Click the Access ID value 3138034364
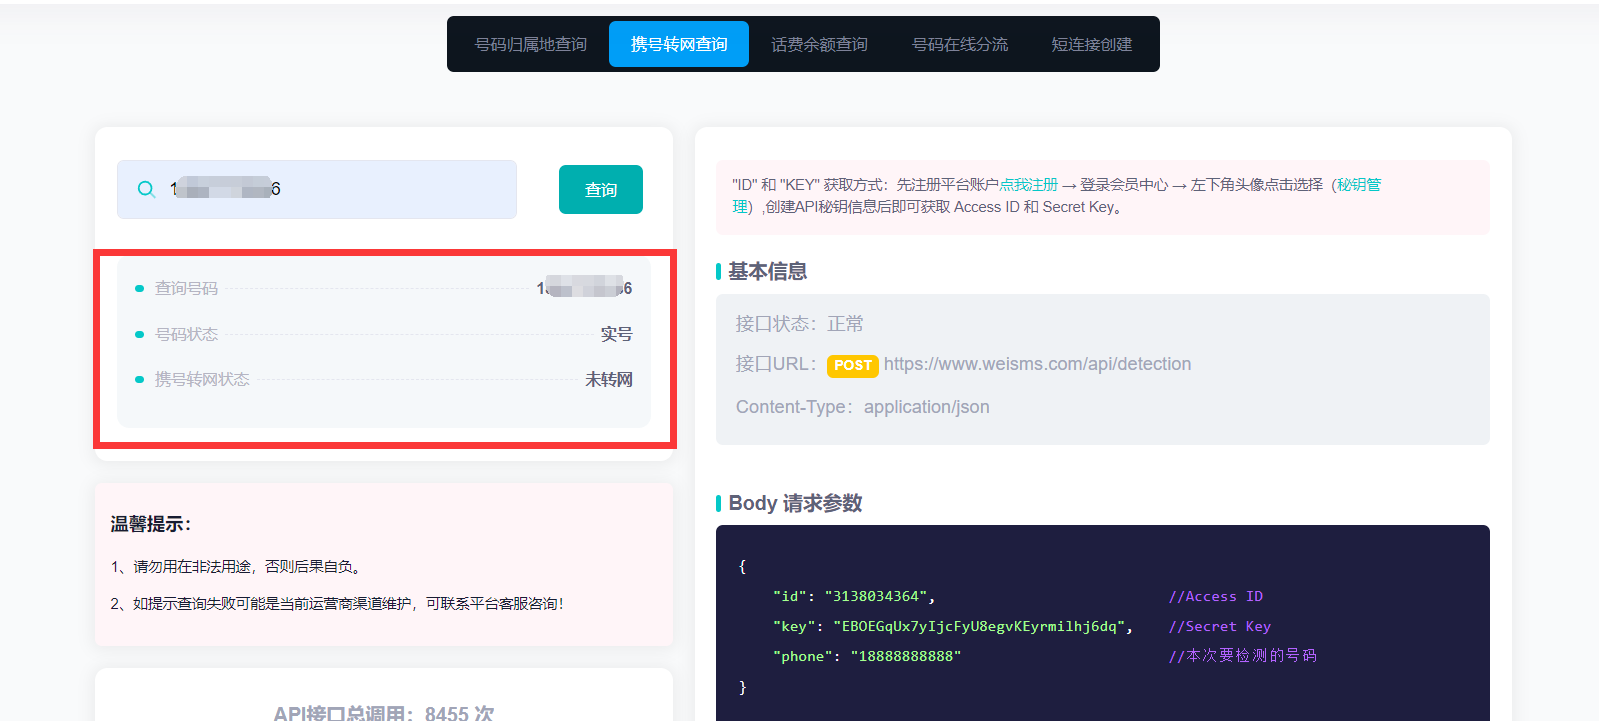The height and width of the screenshot is (721, 1599). [x=875, y=597]
